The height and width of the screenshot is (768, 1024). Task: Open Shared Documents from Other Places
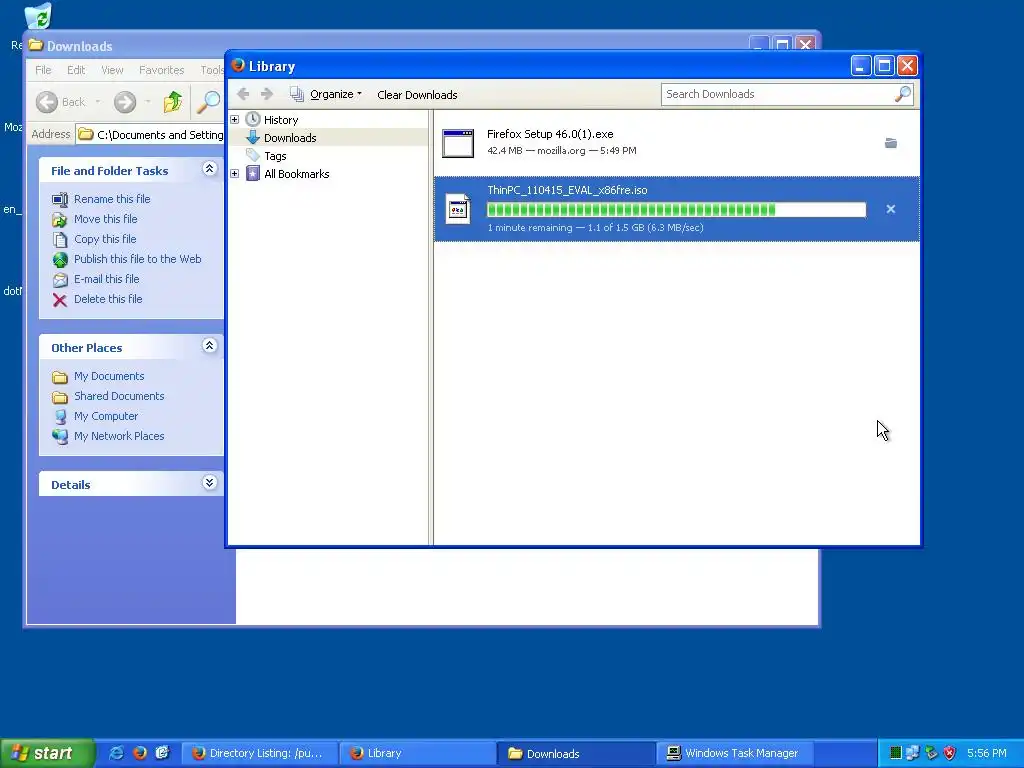(119, 396)
